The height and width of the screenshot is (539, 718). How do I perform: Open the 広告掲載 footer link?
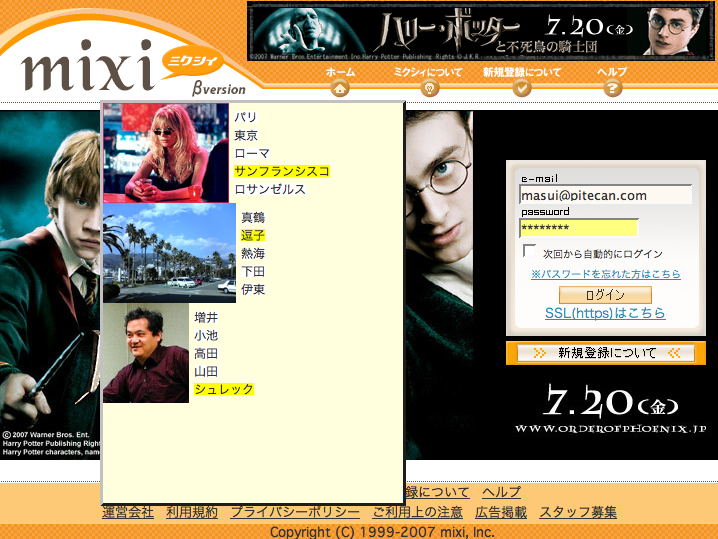pyautogui.click(x=501, y=512)
